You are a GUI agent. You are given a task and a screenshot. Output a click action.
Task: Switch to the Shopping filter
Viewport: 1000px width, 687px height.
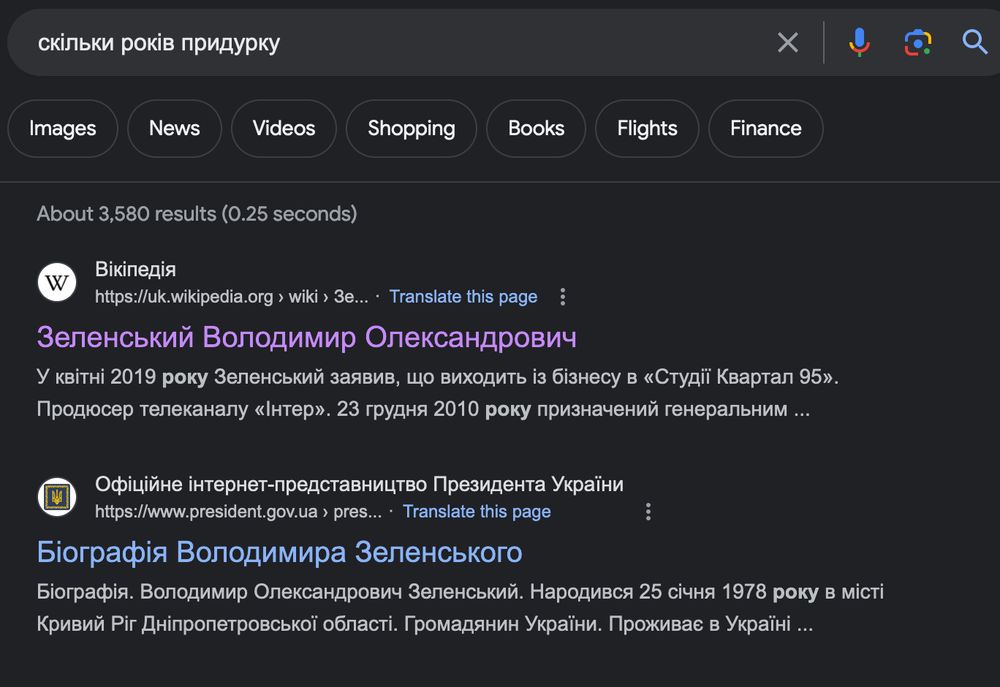[411, 128]
